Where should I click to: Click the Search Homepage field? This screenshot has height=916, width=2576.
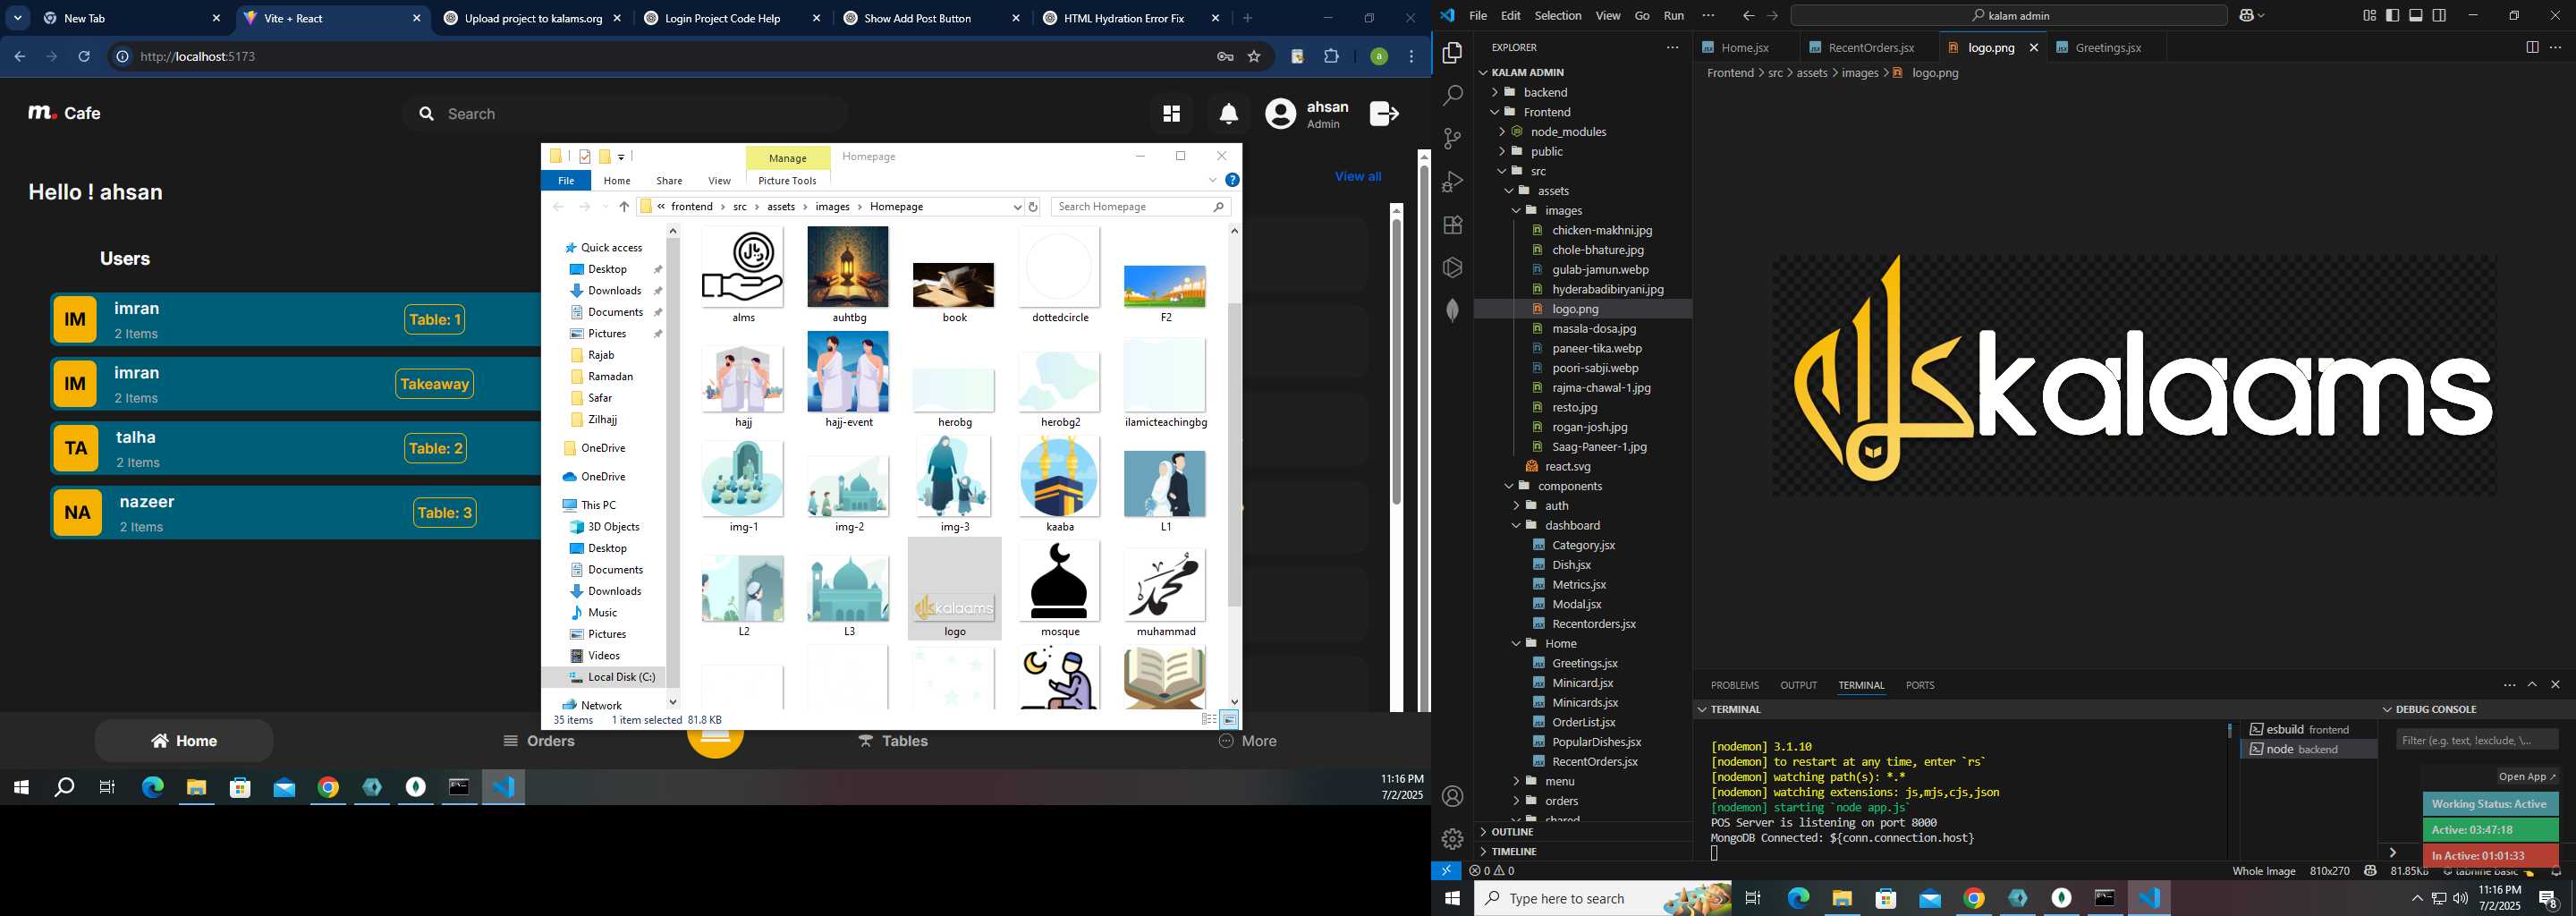(x=1140, y=207)
